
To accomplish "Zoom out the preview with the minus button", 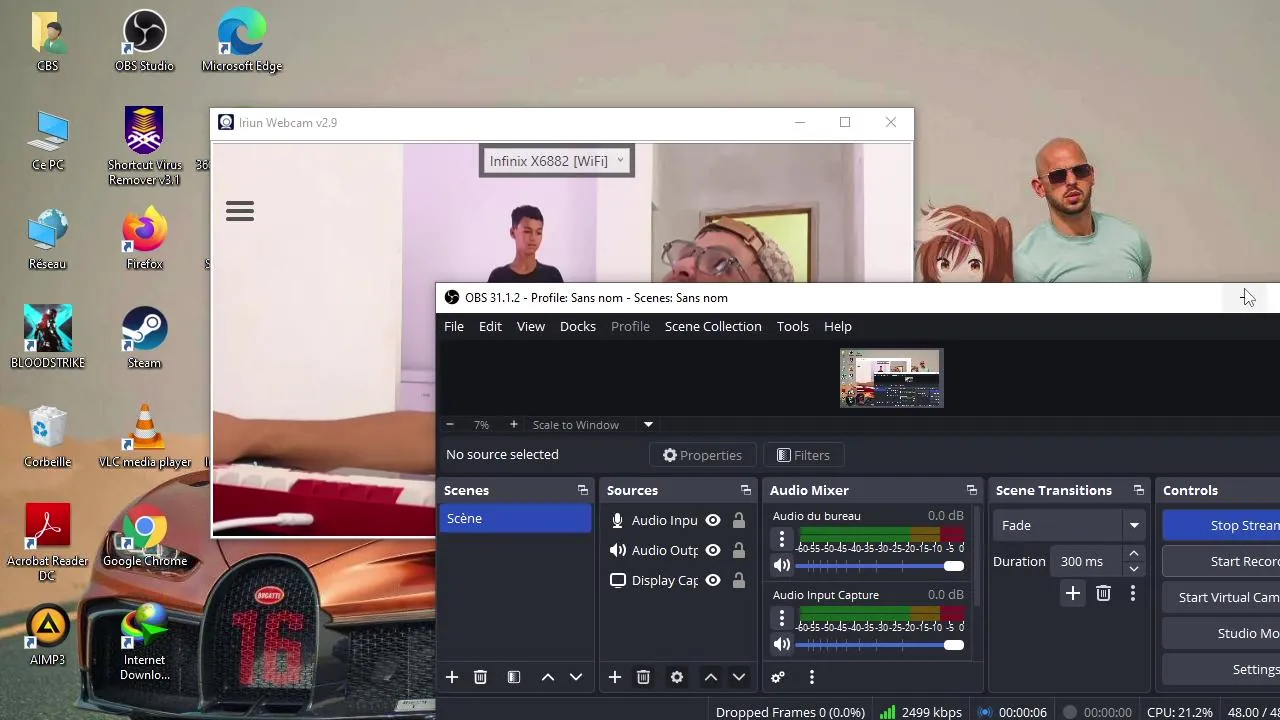I will point(450,425).
